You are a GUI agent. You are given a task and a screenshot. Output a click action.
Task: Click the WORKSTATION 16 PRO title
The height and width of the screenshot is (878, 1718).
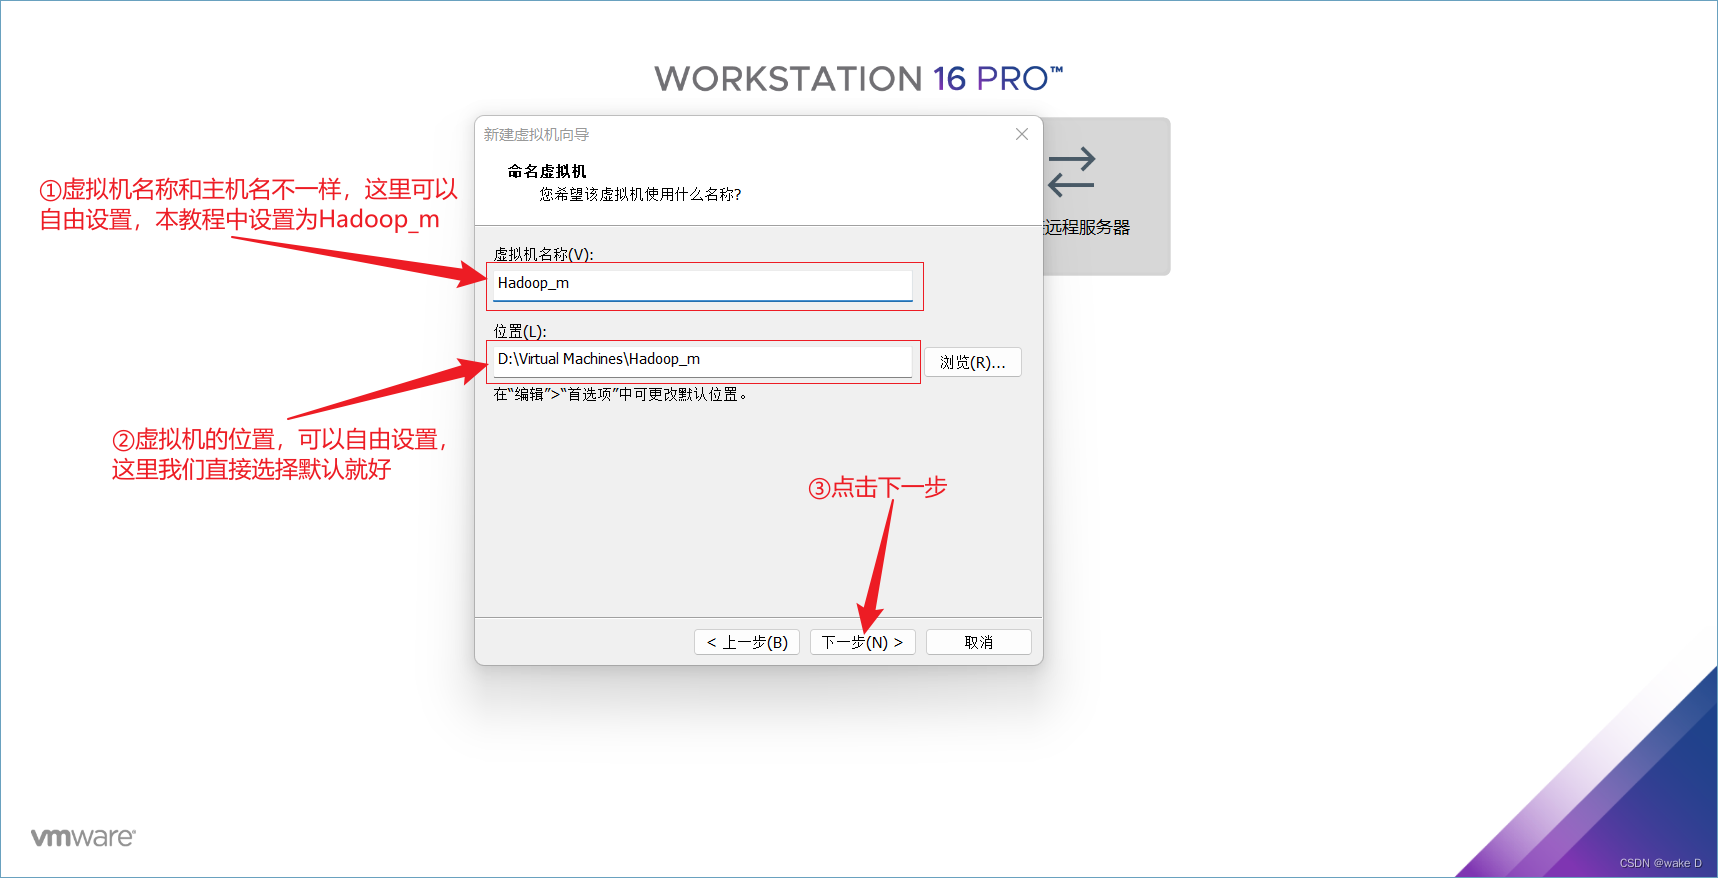859,79
